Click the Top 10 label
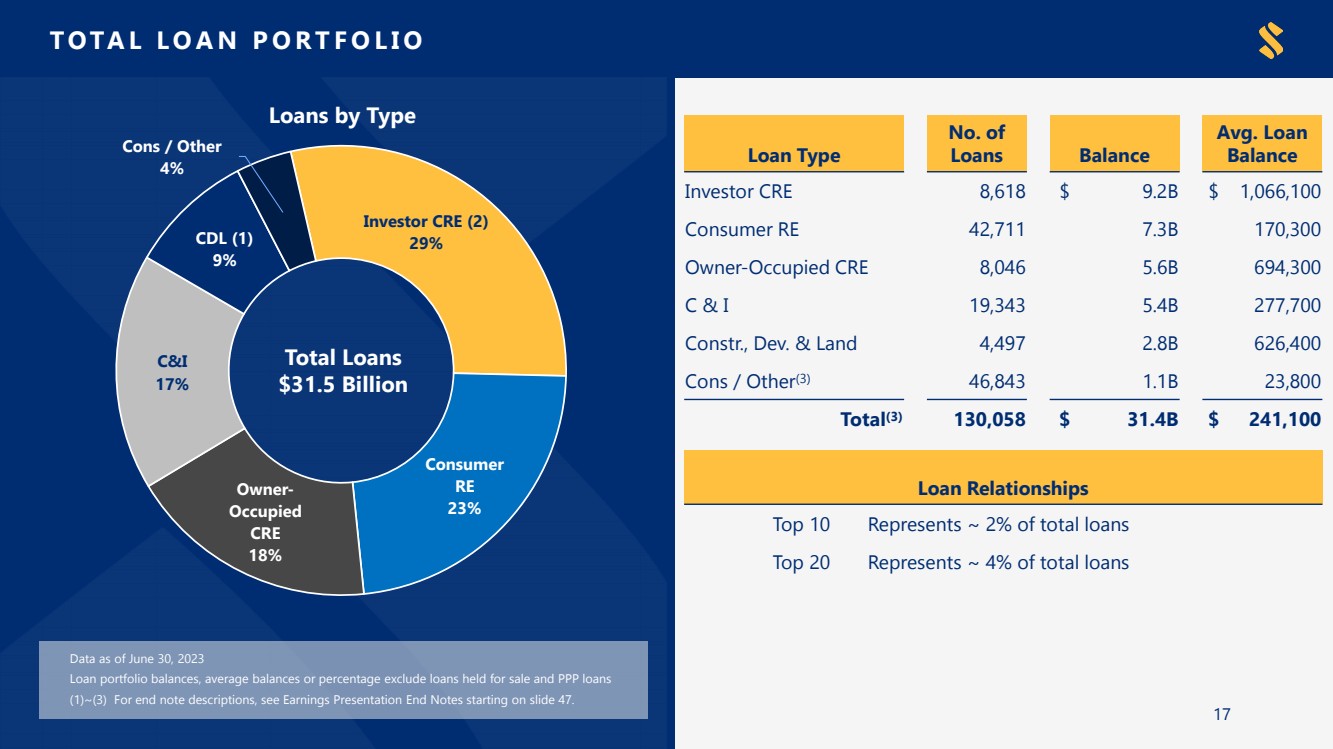This screenshot has height=749, width=1333. [x=801, y=524]
